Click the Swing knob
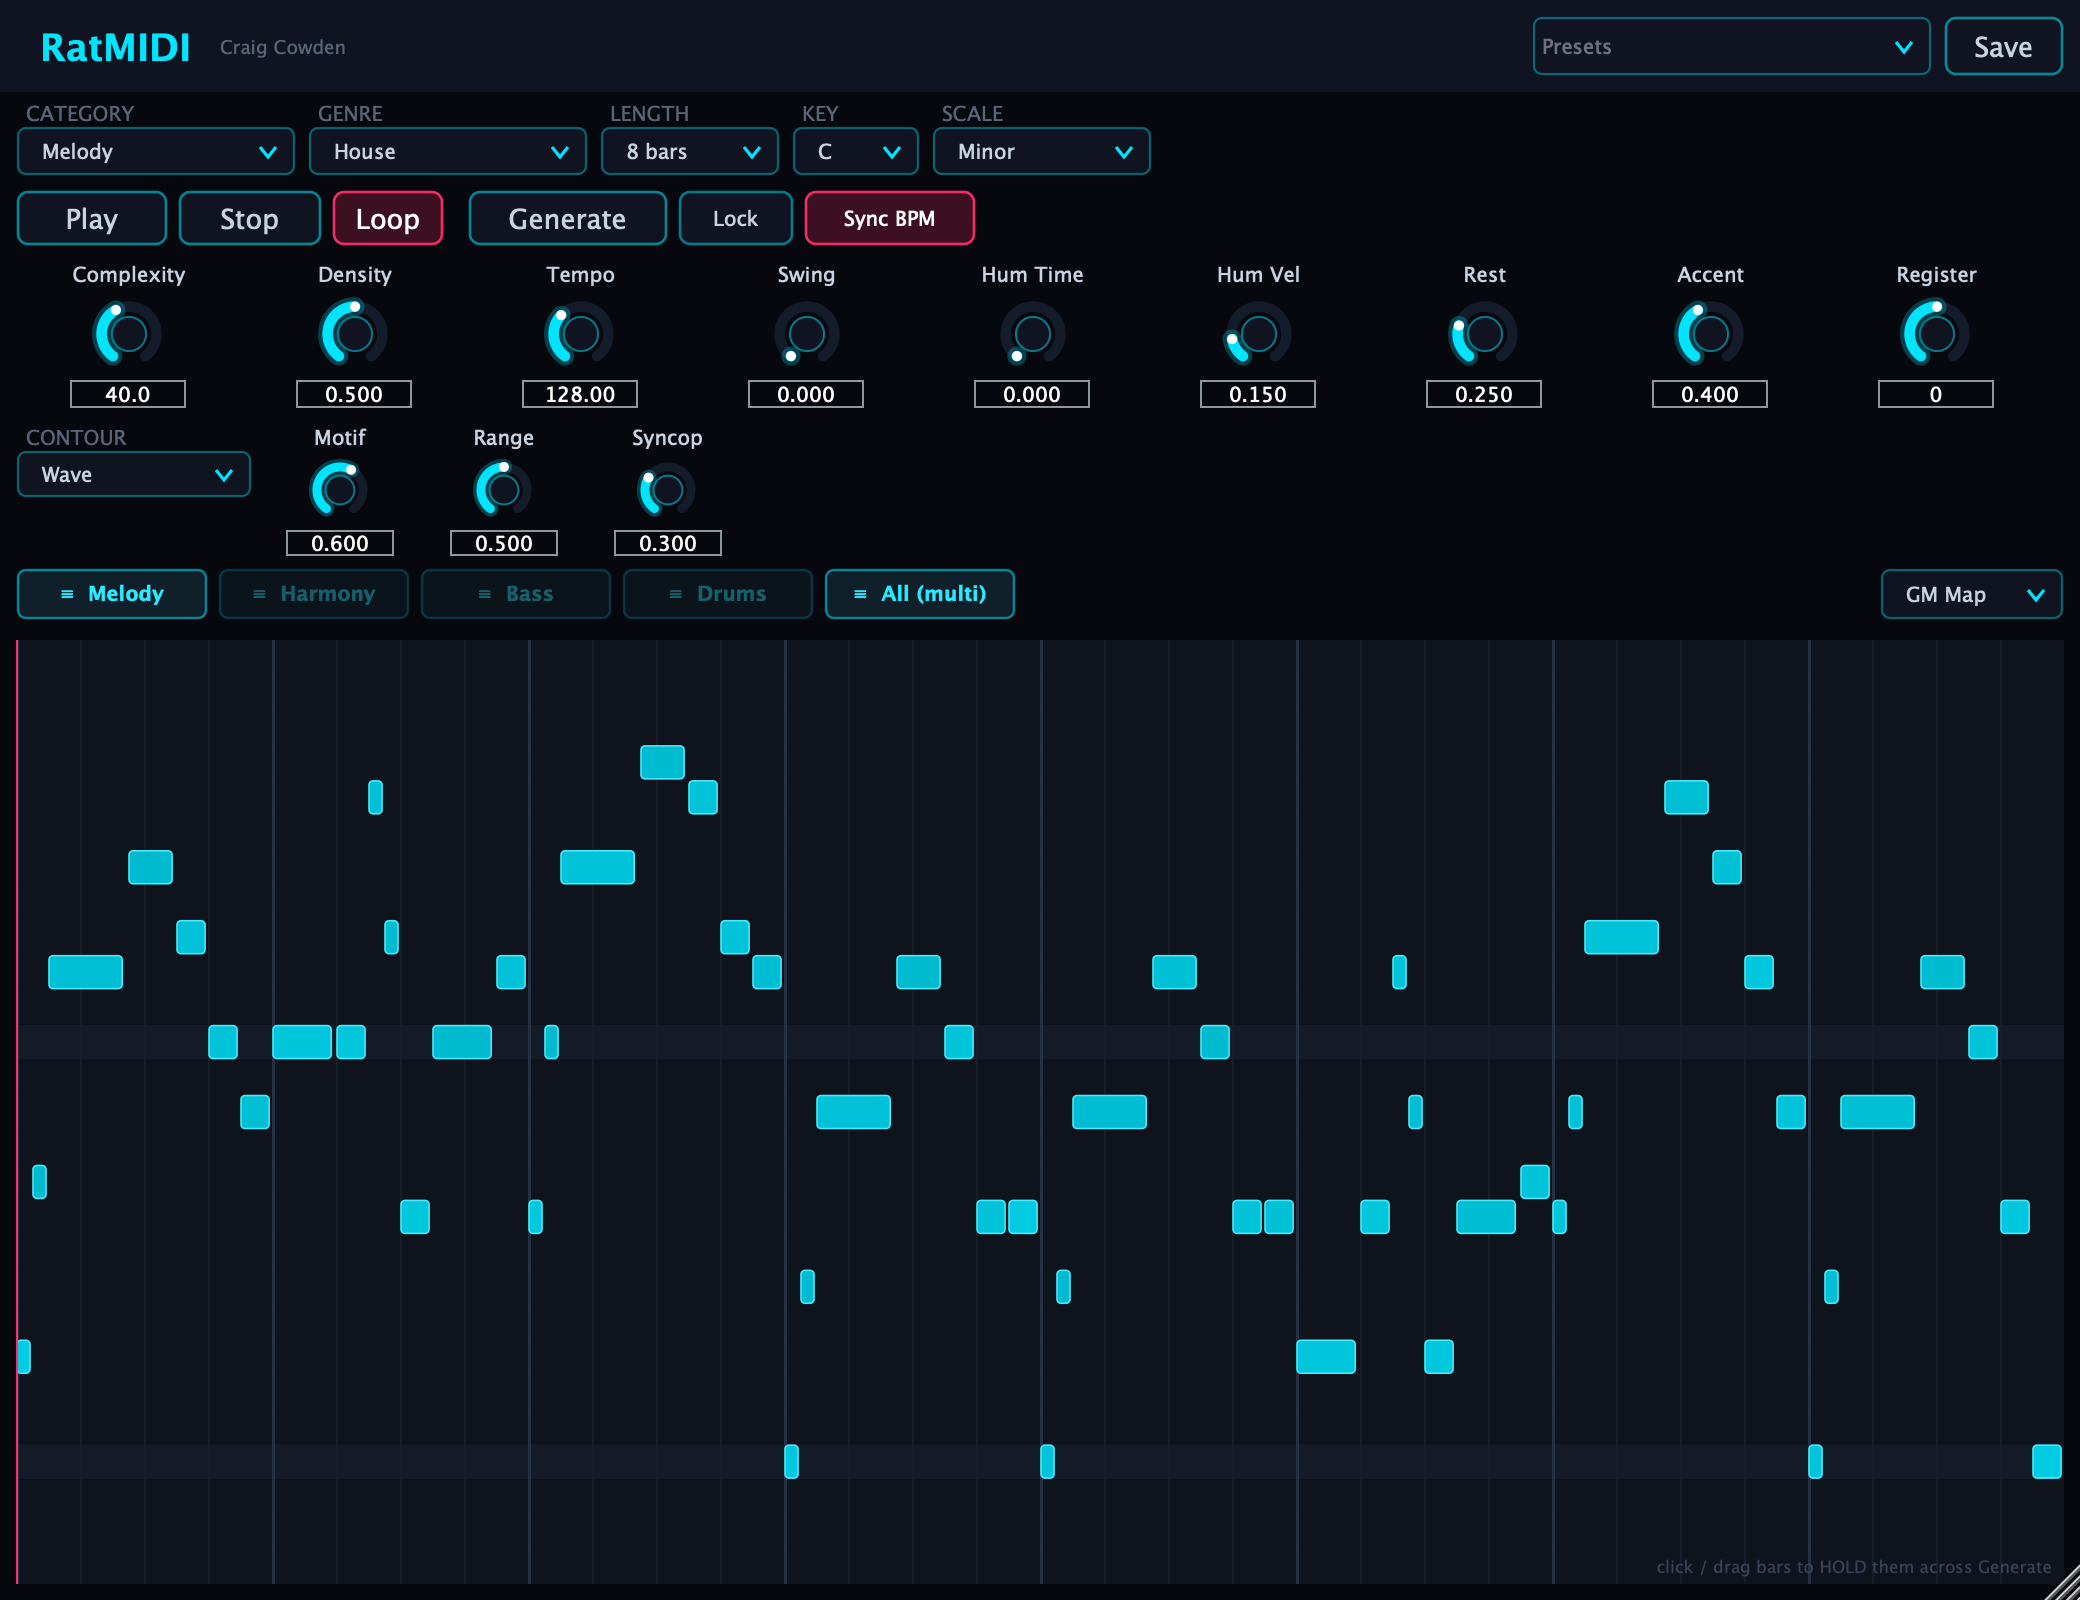 tap(806, 334)
